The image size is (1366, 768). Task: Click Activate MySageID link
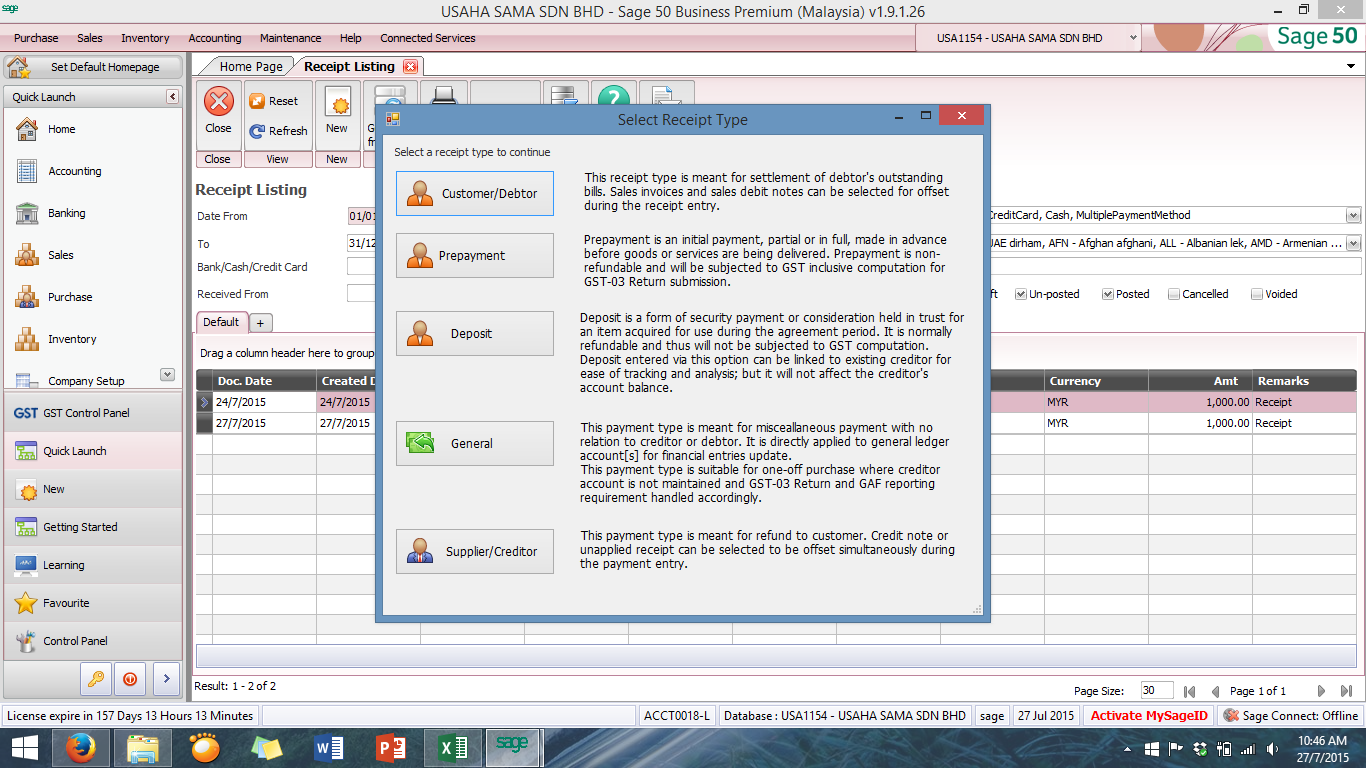(1149, 715)
